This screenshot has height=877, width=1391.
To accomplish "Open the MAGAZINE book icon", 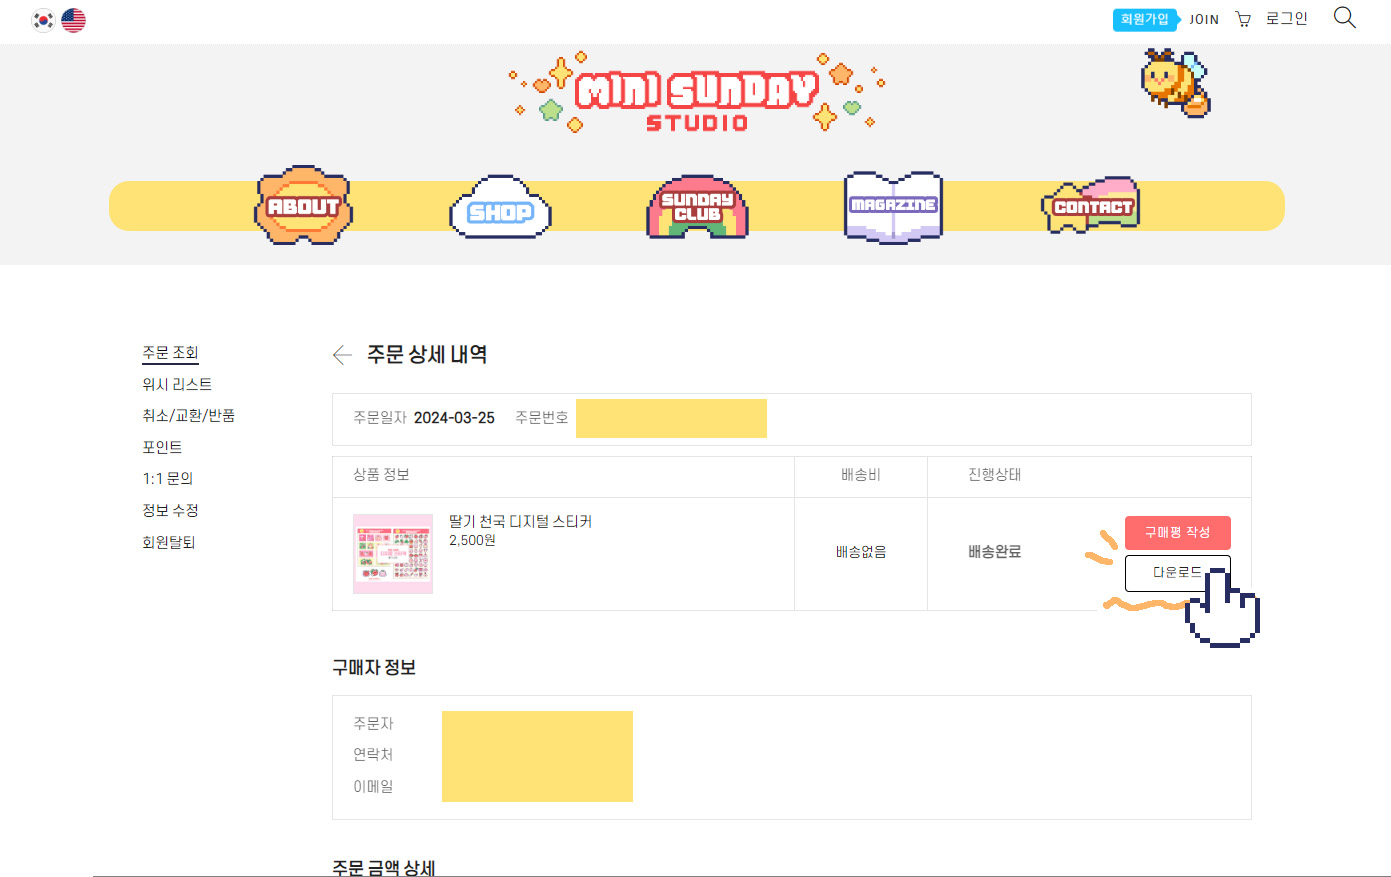I will tap(893, 206).
